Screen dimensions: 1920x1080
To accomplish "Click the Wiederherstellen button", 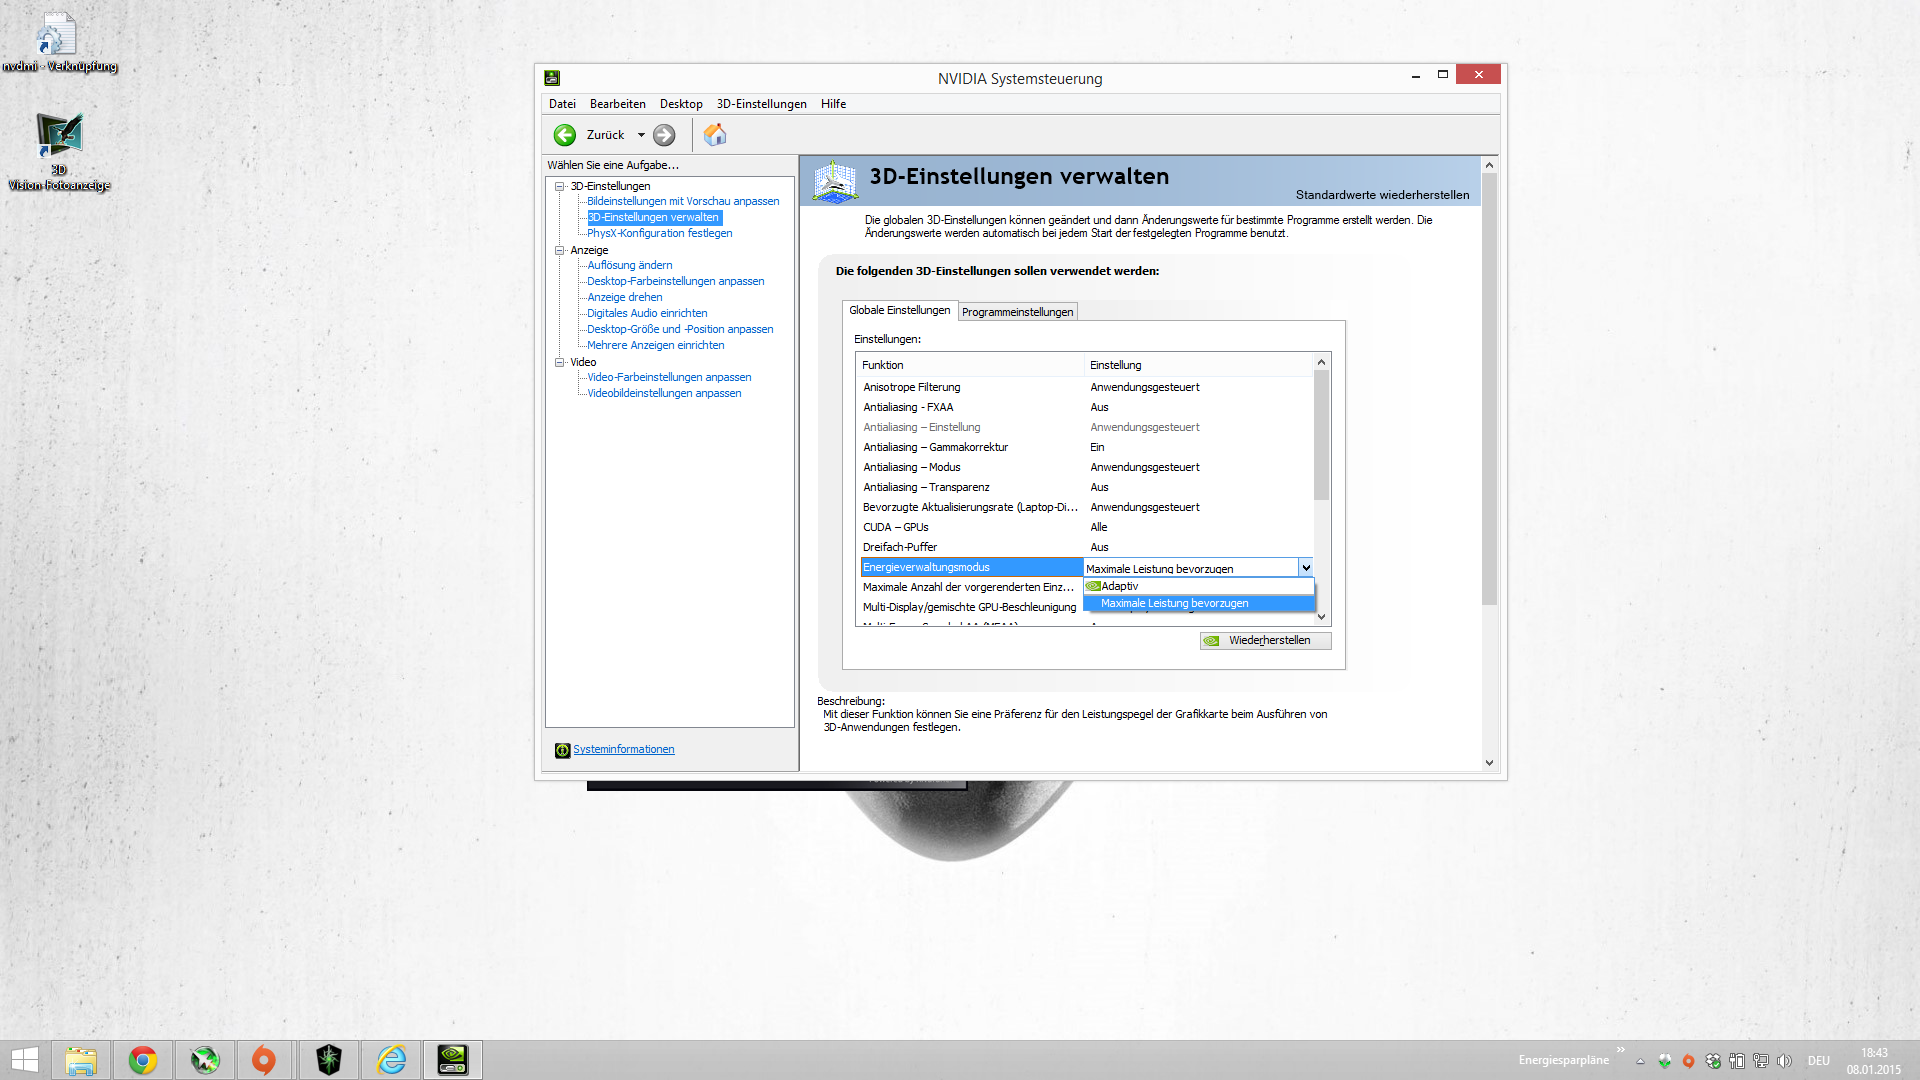I will (x=1265, y=641).
